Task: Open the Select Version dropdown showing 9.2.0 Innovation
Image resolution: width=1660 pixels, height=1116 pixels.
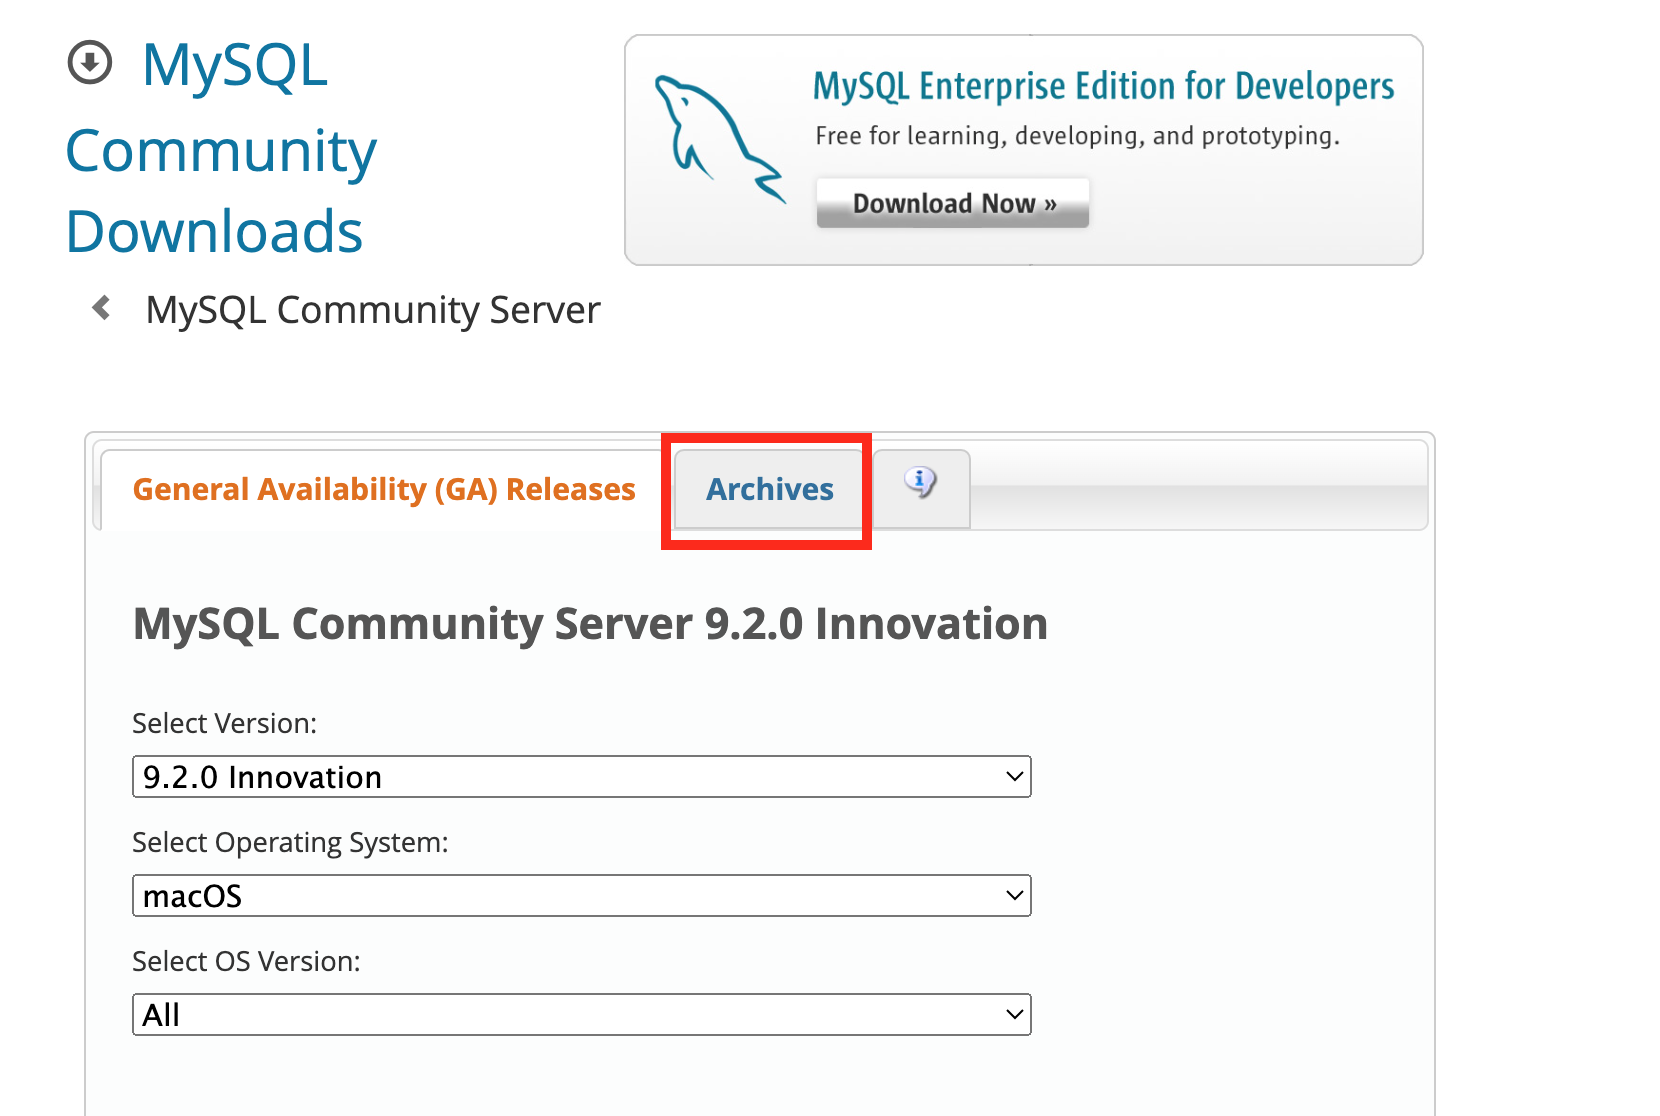Action: [x=581, y=777]
